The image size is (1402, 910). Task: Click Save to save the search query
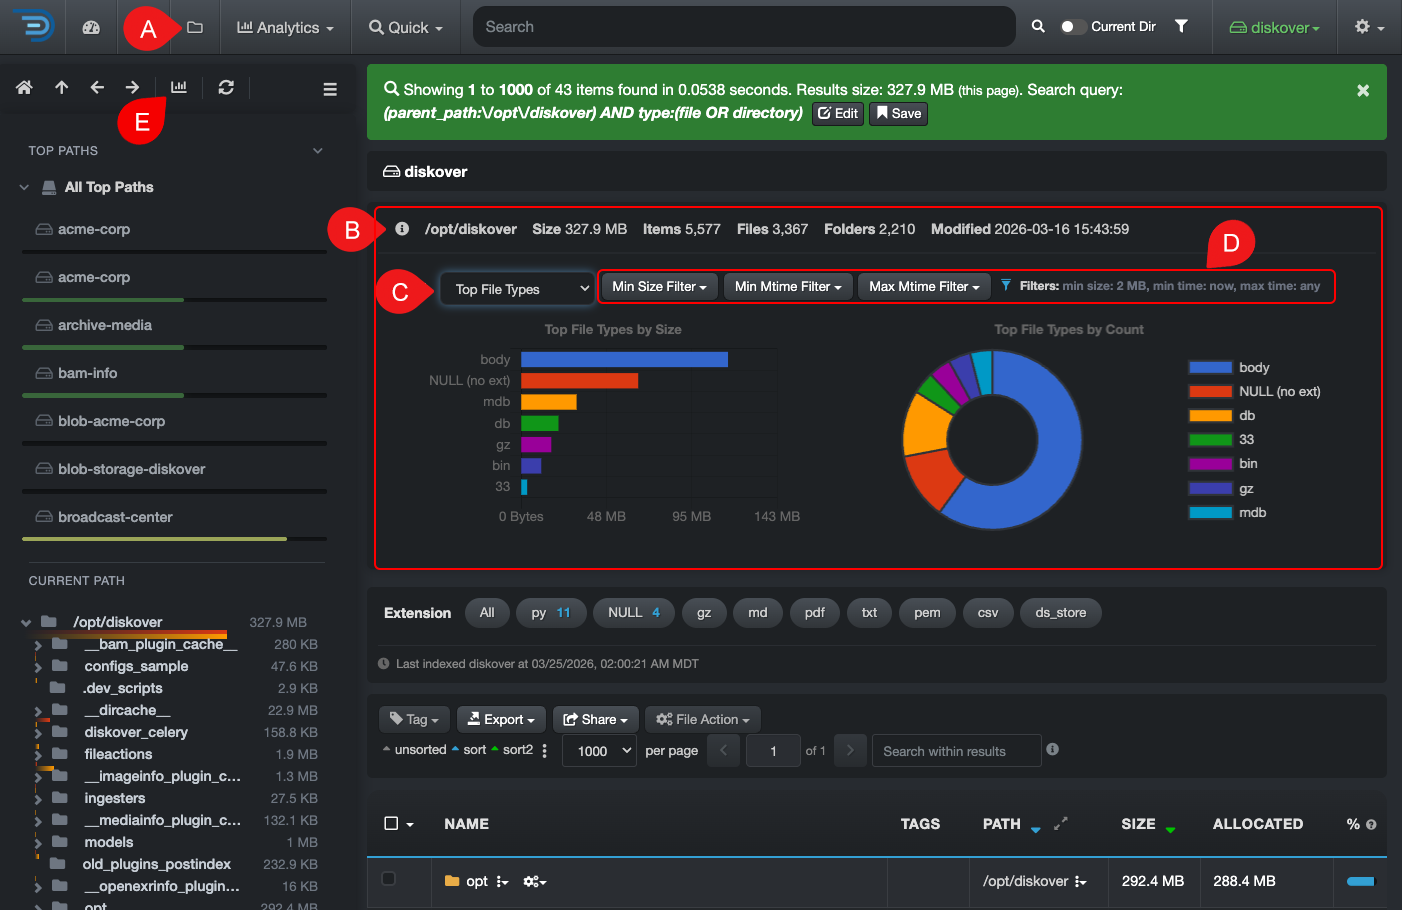[x=899, y=113]
